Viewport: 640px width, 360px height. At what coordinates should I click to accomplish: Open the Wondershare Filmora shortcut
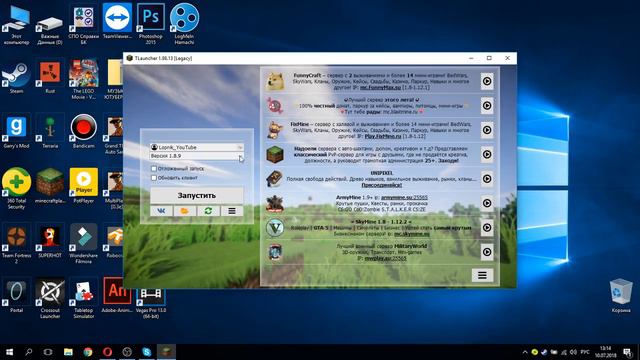(x=84, y=244)
